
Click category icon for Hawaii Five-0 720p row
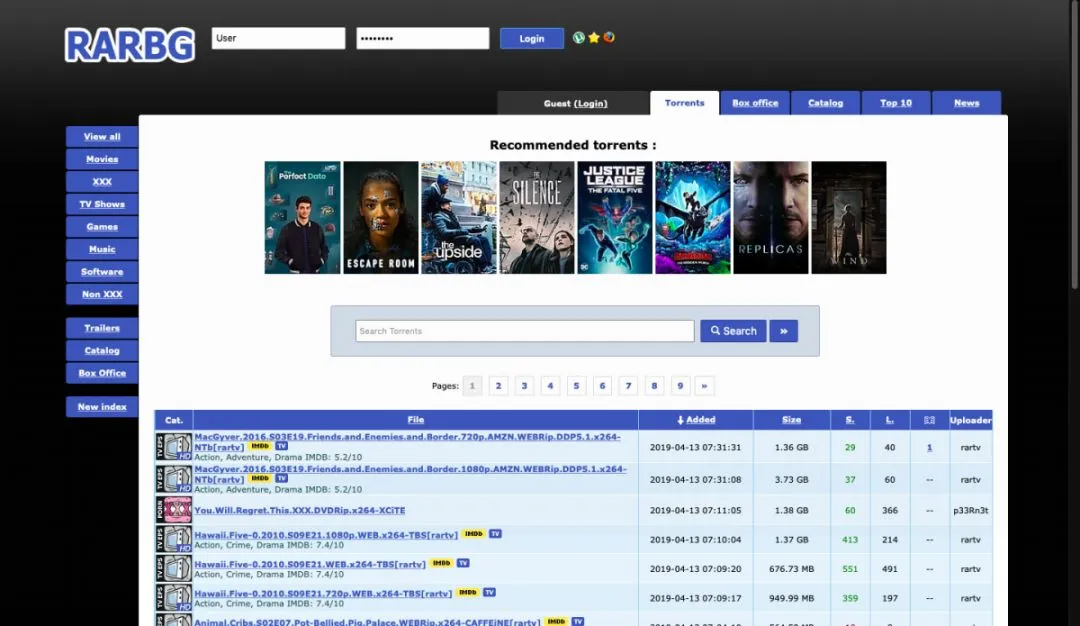coord(174,598)
